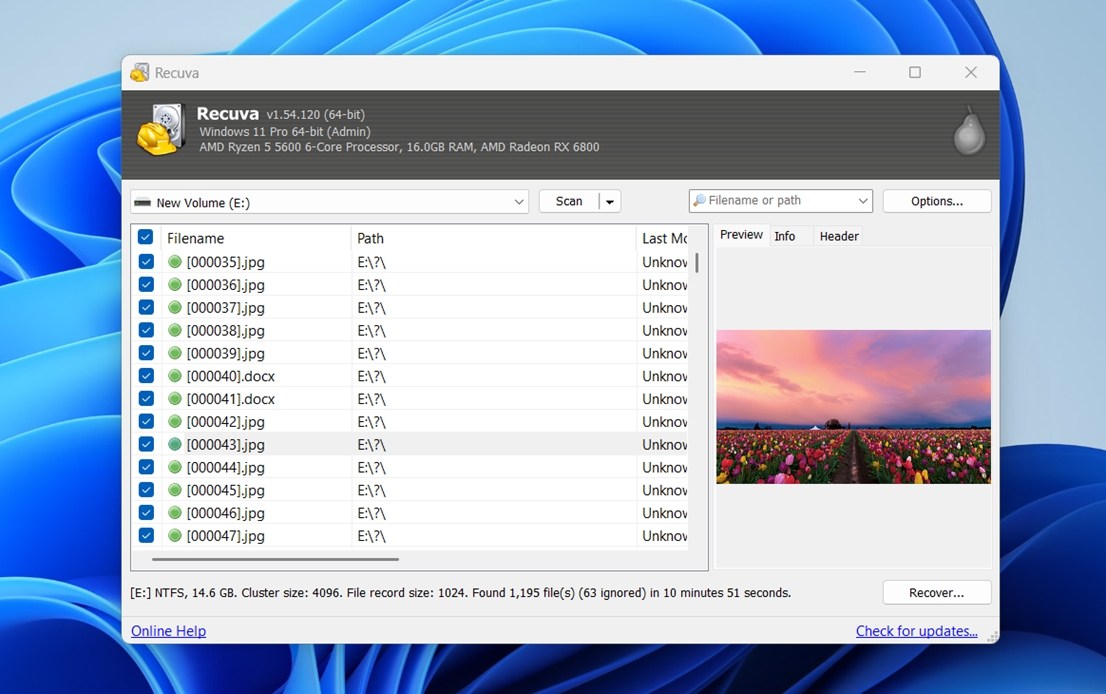Click the Piriform pear logo icon
1106x694 pixels.
click(968, 131)
